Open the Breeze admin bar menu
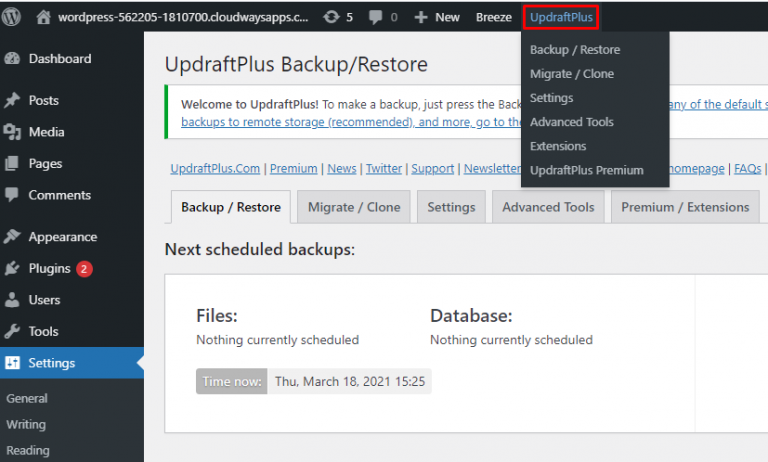 click(494, 18)
